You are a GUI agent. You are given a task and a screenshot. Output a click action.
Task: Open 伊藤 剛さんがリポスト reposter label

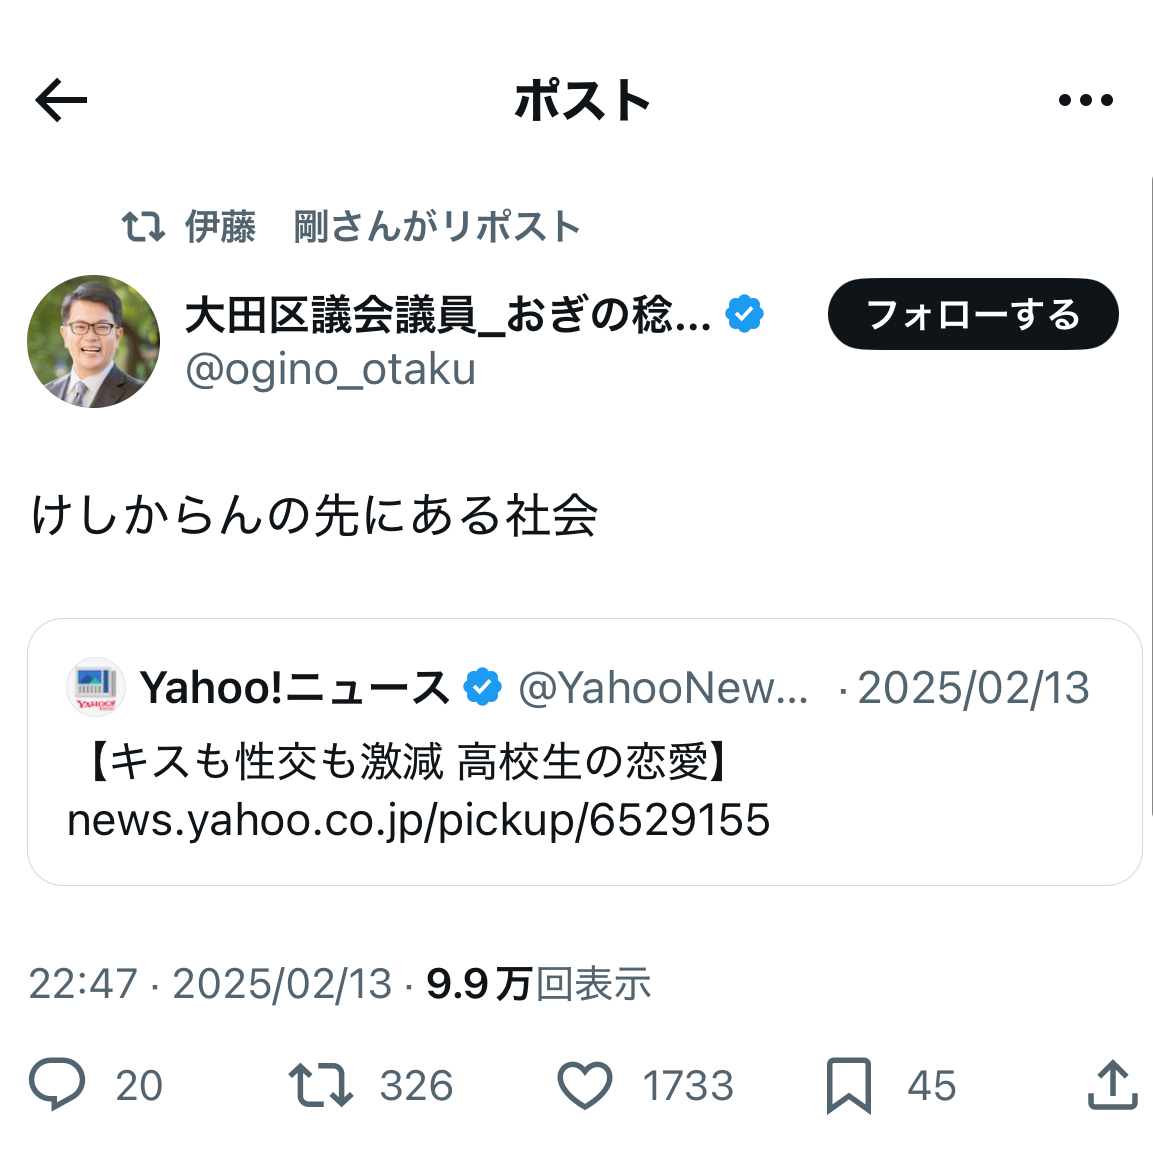point(382,227)
